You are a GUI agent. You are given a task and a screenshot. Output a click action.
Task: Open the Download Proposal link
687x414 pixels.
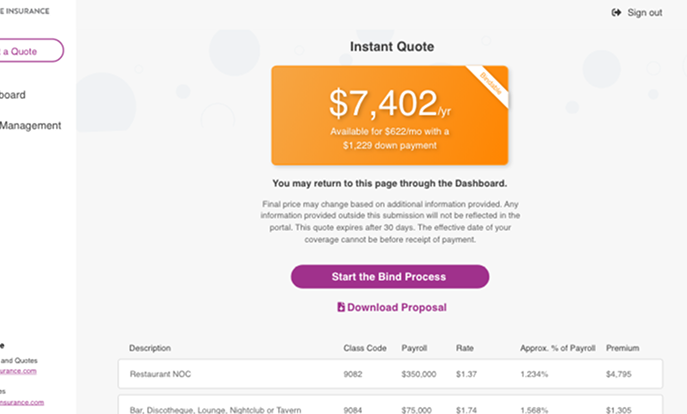[x=392, y=308]
